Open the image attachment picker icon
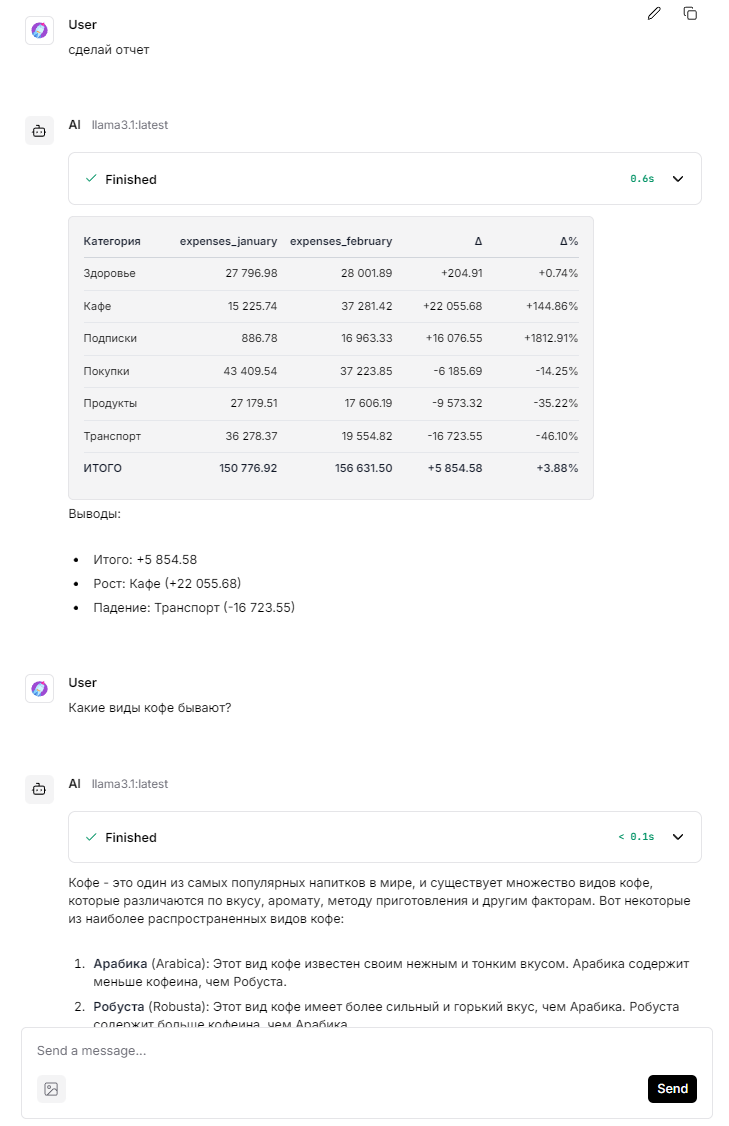The height and width of the screenshot is (1126, 729). pos(51,1089)
